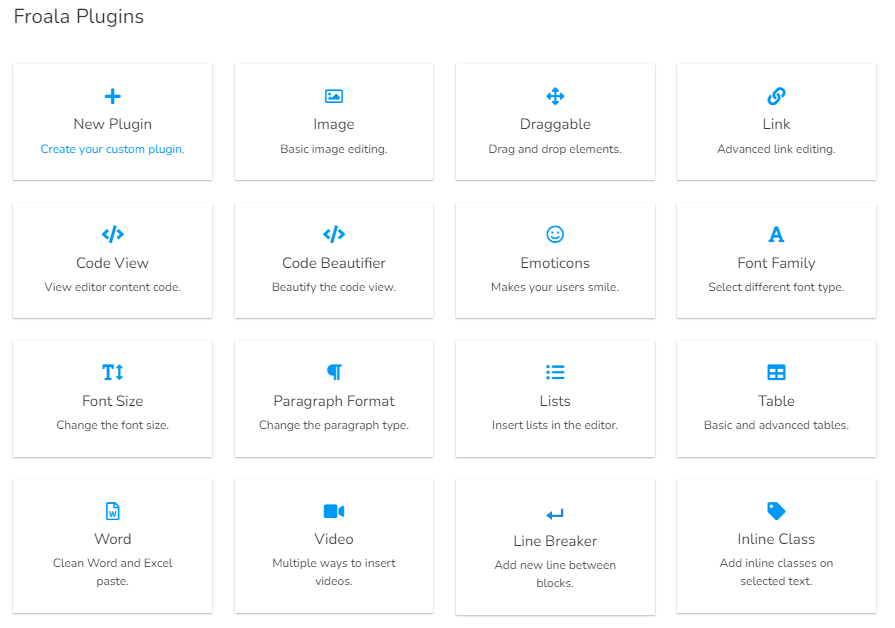The image size is (895, 628).
Task: Select the Image plugin picture icon
Action: (334, 96)
